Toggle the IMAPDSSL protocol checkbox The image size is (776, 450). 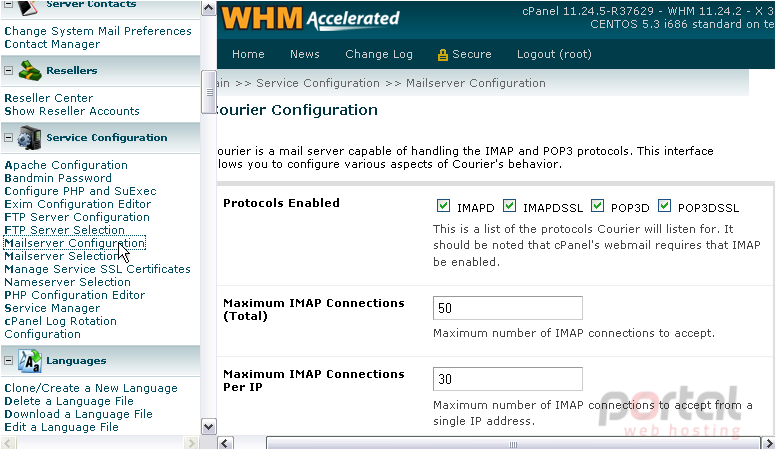coord(509,205)
